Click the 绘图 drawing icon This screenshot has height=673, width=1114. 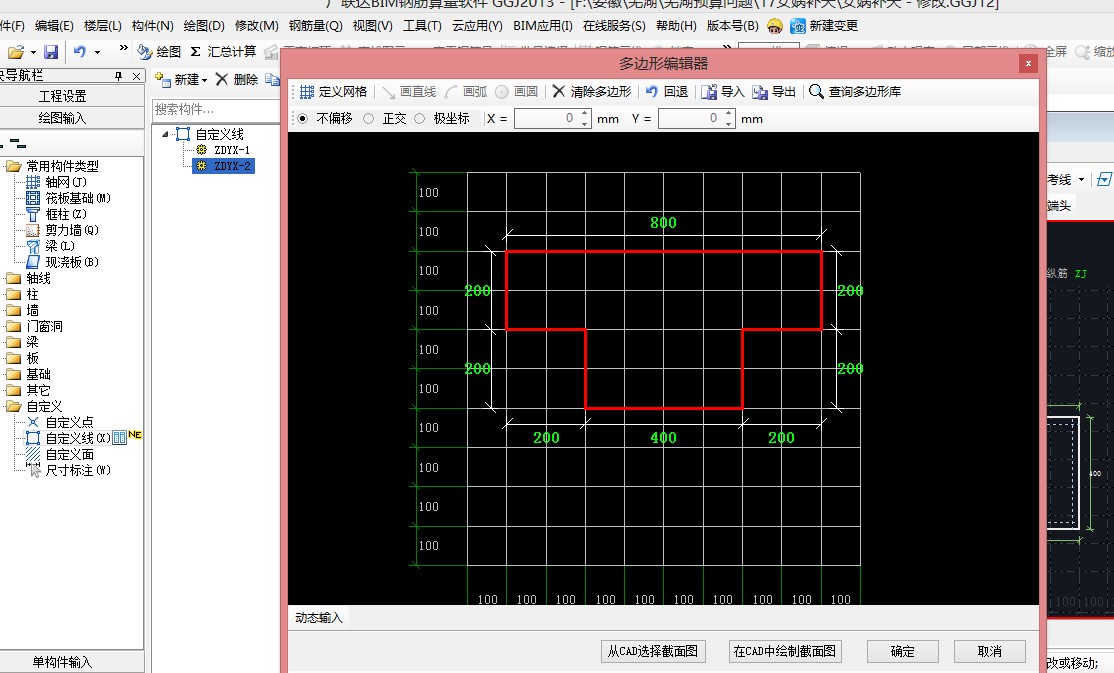(x=145, y=52)
